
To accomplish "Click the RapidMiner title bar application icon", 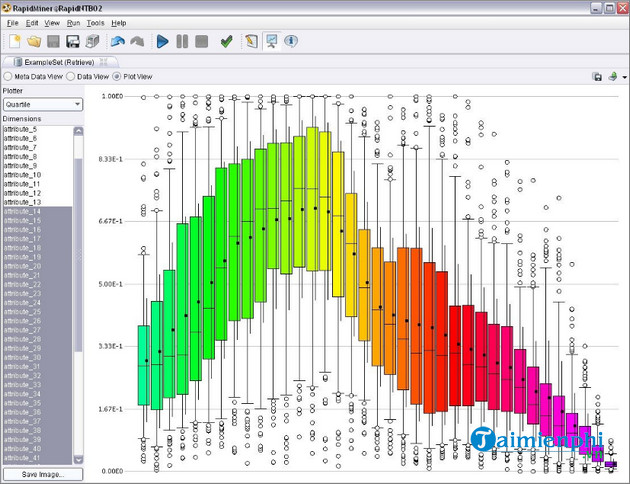I will pos(6,8).
